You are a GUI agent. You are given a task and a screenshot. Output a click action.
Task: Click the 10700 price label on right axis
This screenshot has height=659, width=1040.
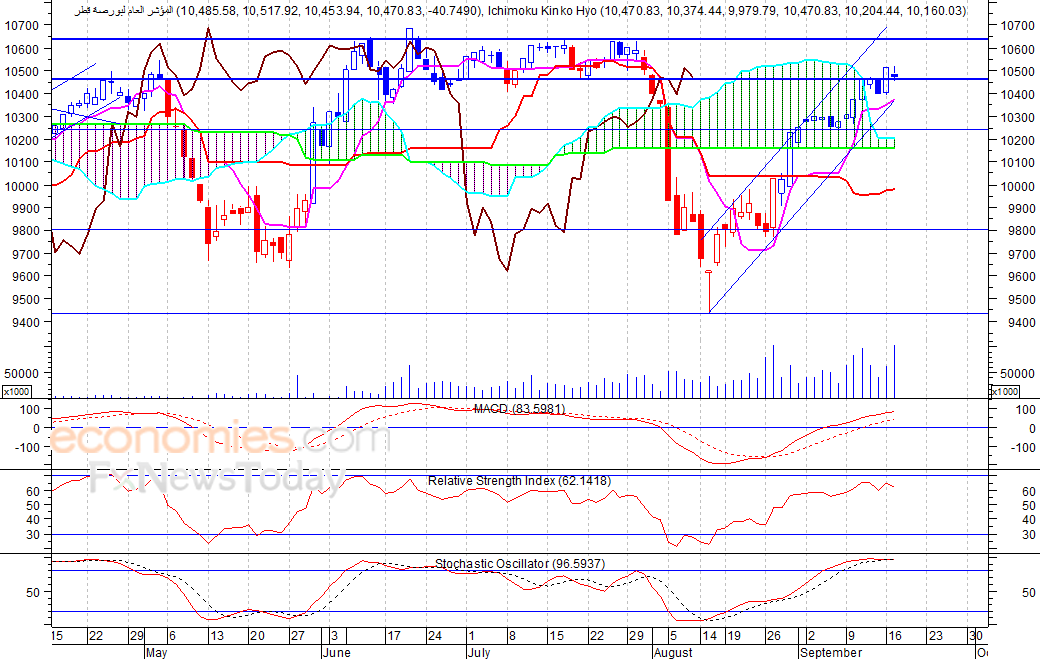click(1017, 25)
